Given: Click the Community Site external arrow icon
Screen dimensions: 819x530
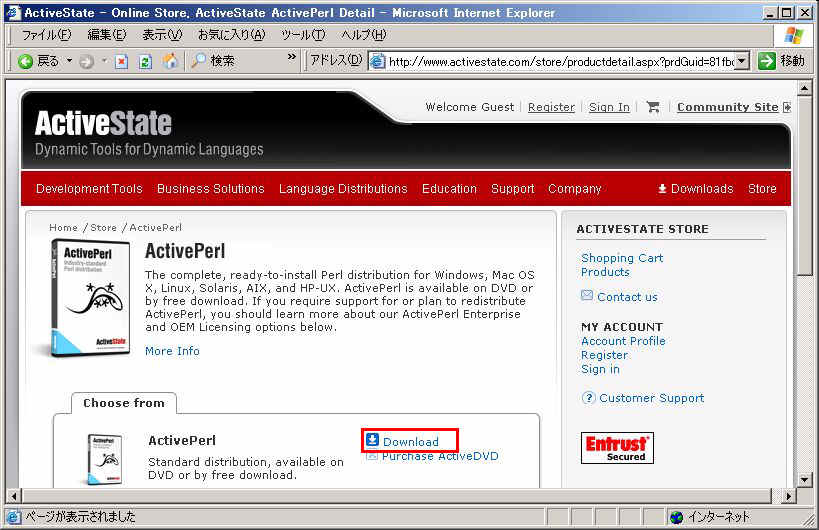Looking at the screenshot, I should [x=787, y=107].
